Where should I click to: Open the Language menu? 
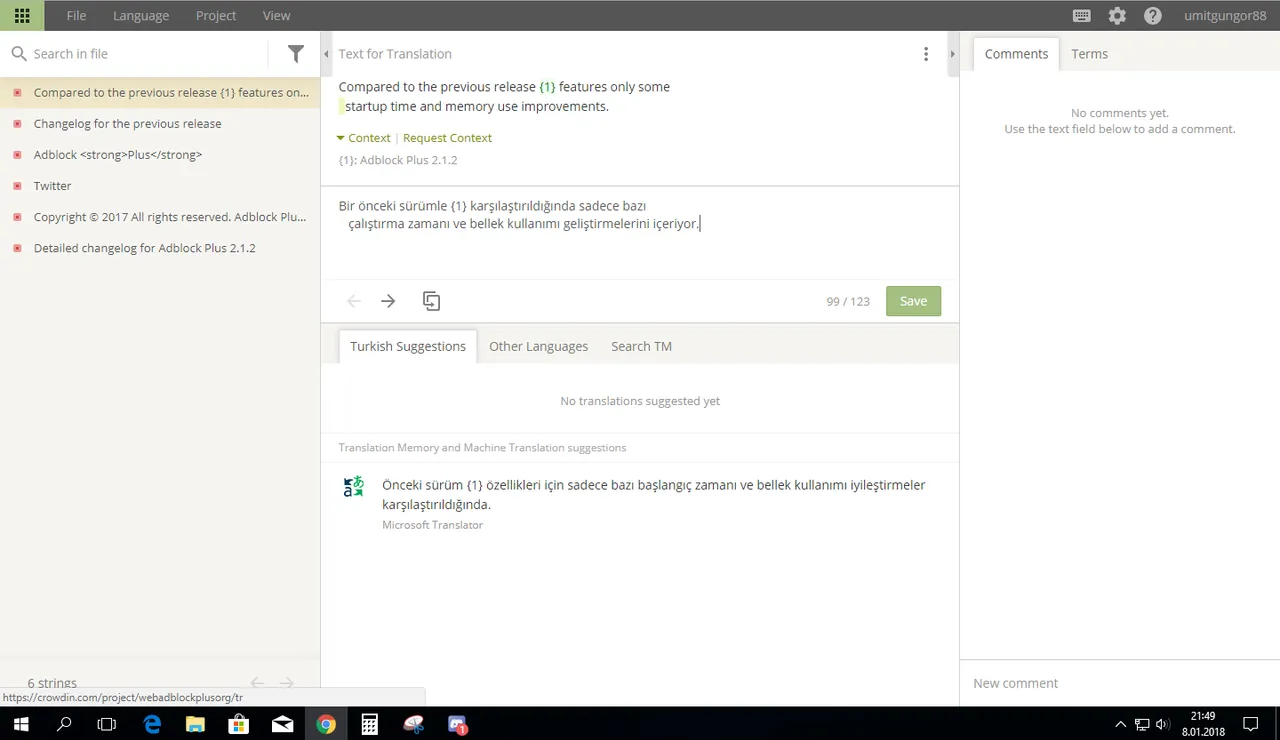141,15
